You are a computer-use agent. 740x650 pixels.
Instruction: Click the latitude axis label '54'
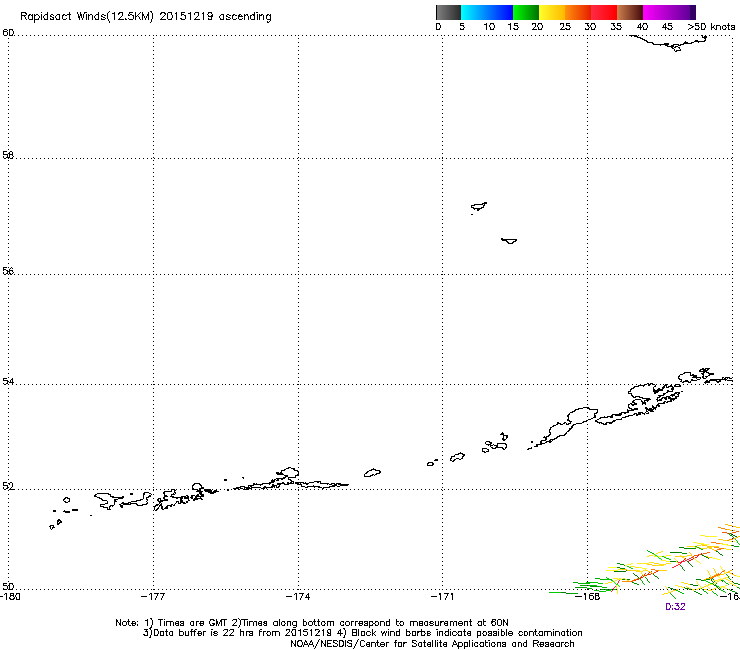[x=8, y=381]
